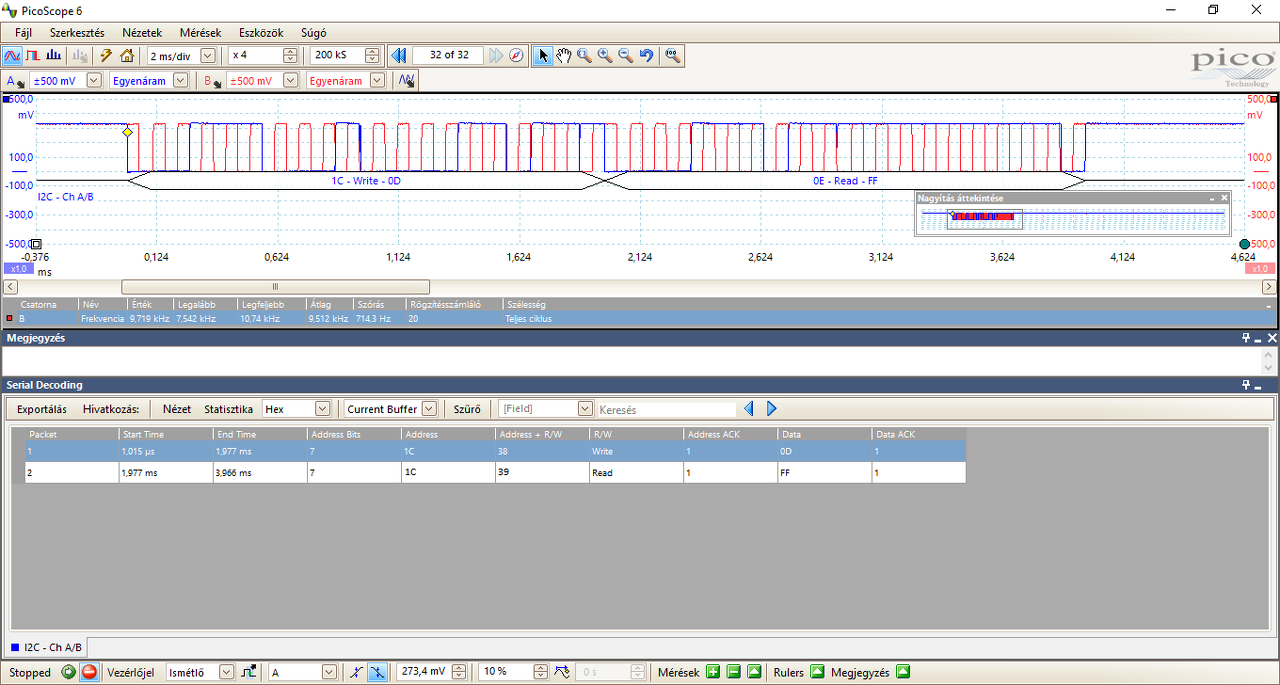Zoom to full view icon
Image resolution: width=1280 pixels, height=685 pixels.
point(673,56)
